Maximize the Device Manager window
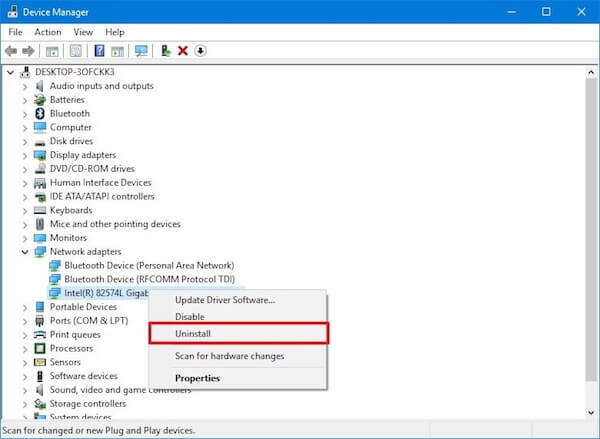Image resolution: width=600 pixels, height=439 pixels. coord(546,12)
